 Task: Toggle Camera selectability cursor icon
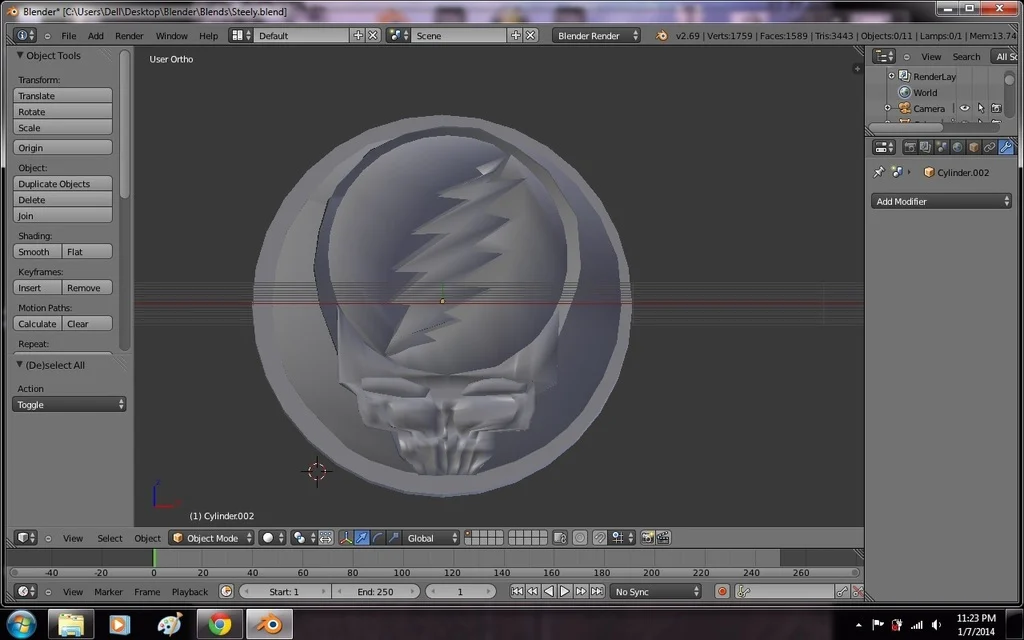(x=980, y=108)
